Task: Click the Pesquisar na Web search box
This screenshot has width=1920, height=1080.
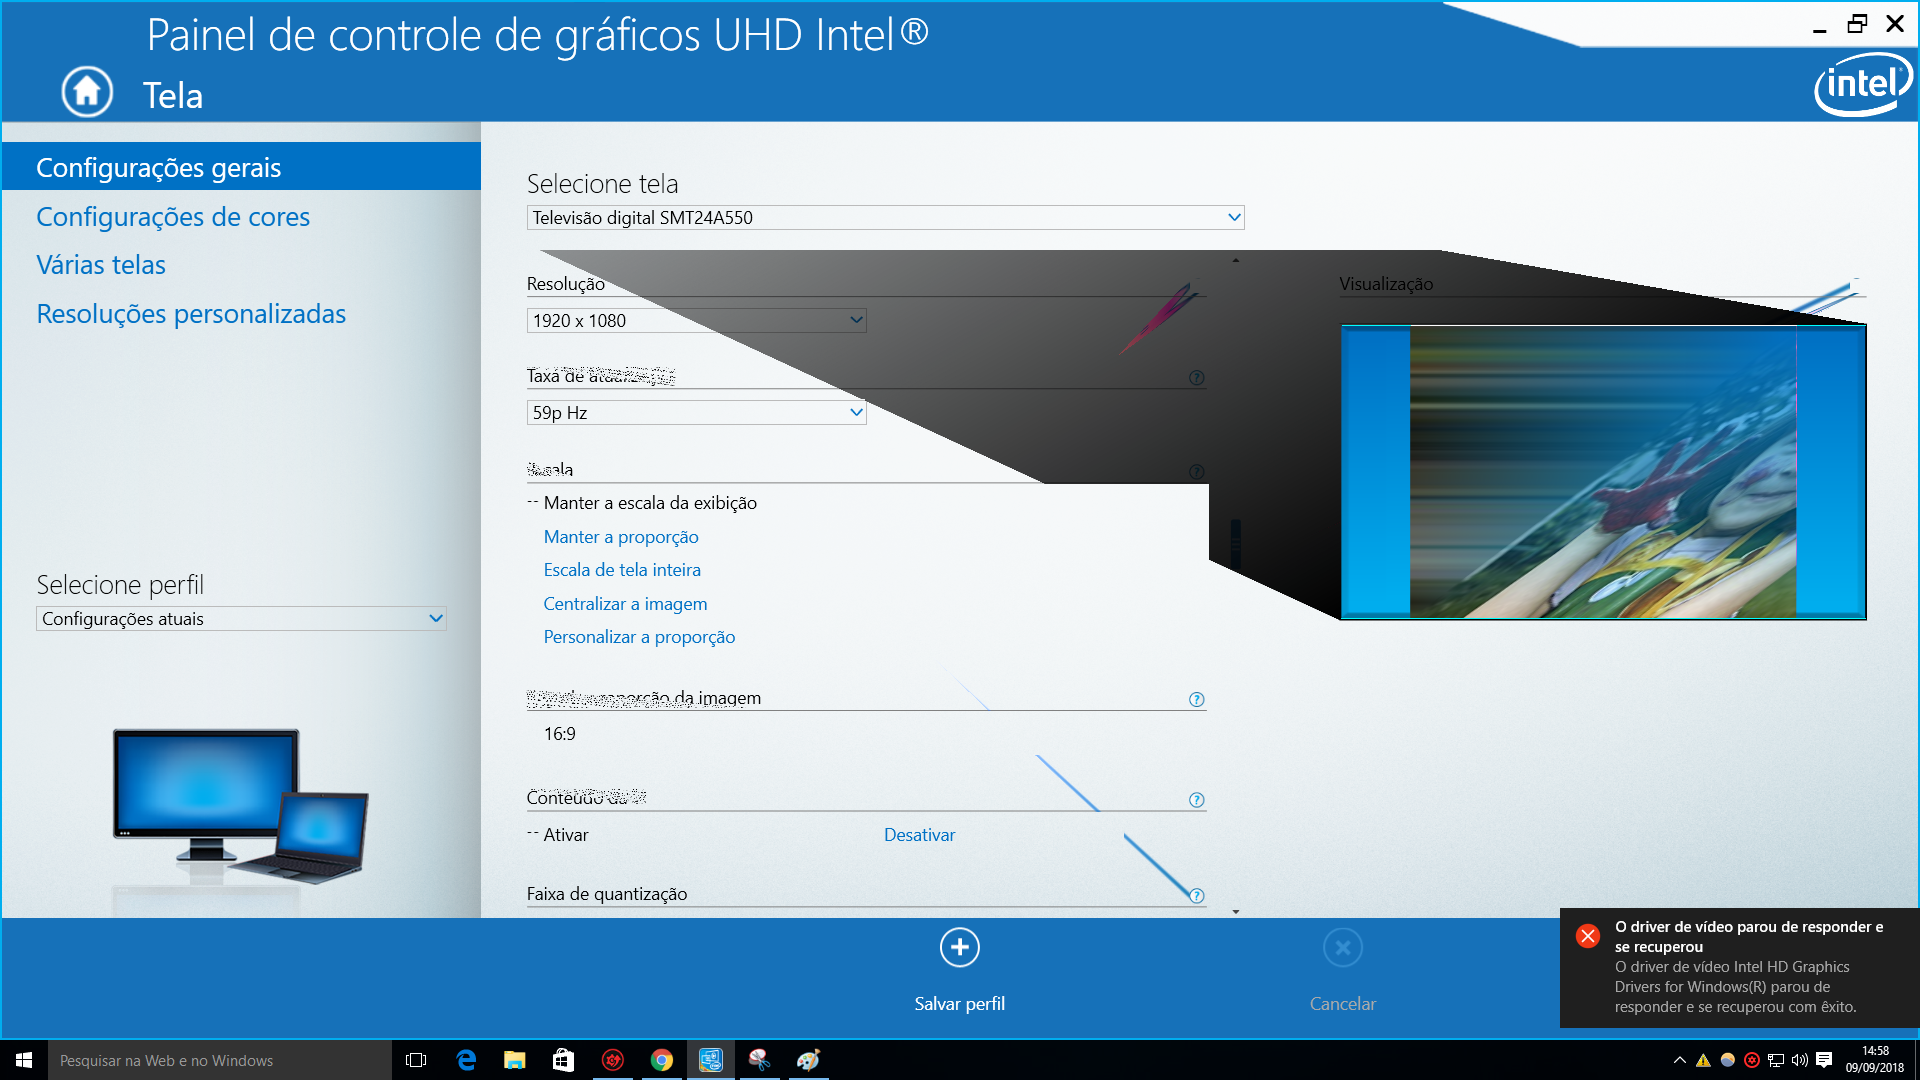Action: click(x=220, y=1060)
